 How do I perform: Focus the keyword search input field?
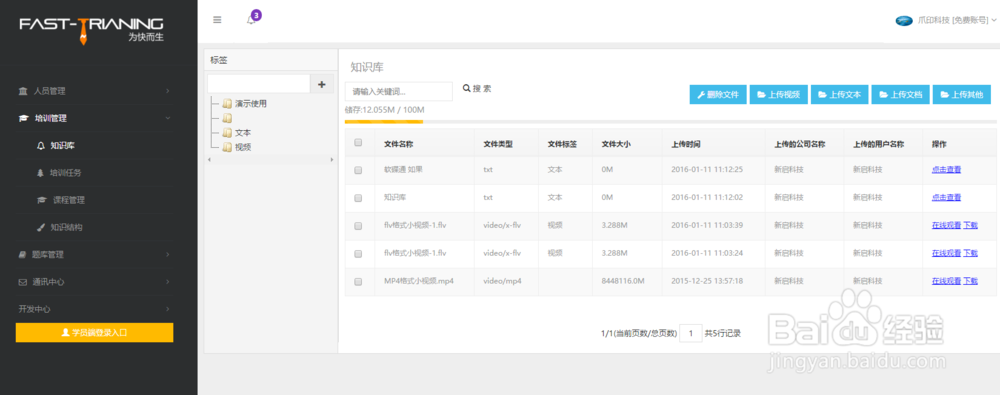399,91
